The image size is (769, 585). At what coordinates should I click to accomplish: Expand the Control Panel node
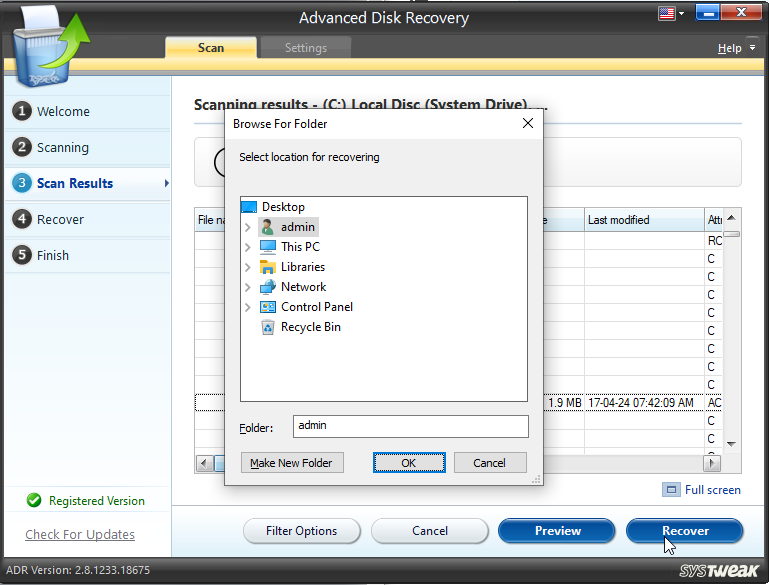[x=248, y=307]
